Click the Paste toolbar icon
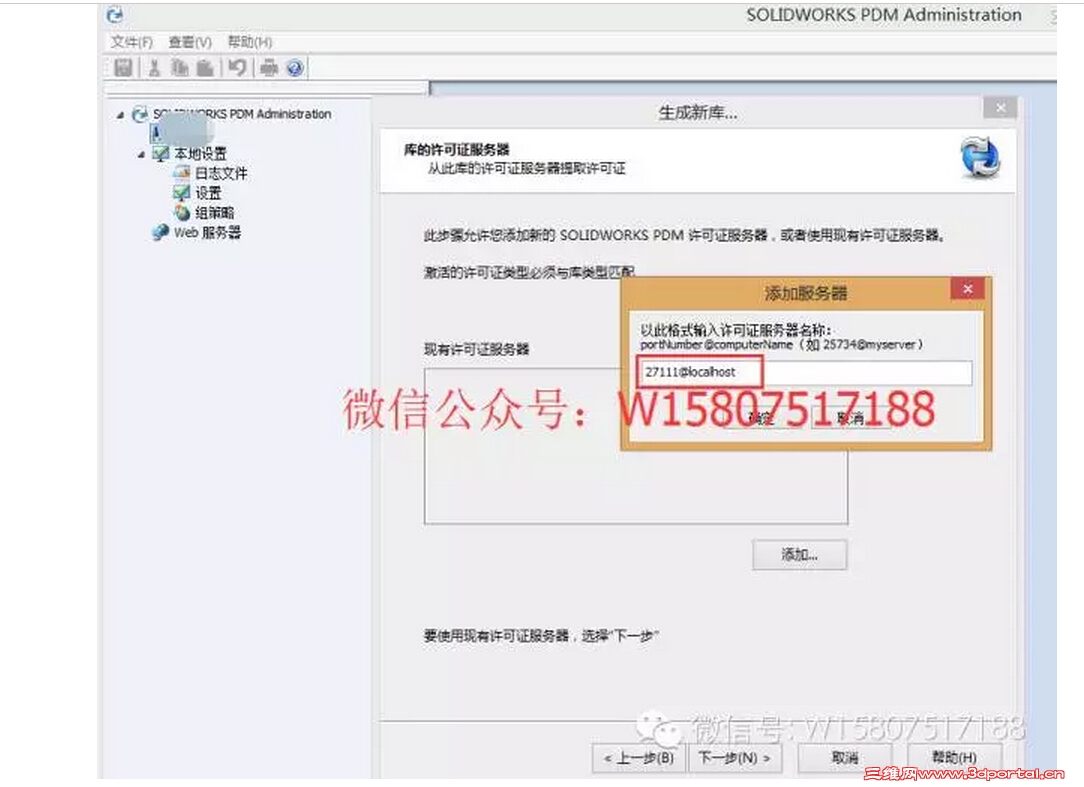 click(x=205, y=68)
